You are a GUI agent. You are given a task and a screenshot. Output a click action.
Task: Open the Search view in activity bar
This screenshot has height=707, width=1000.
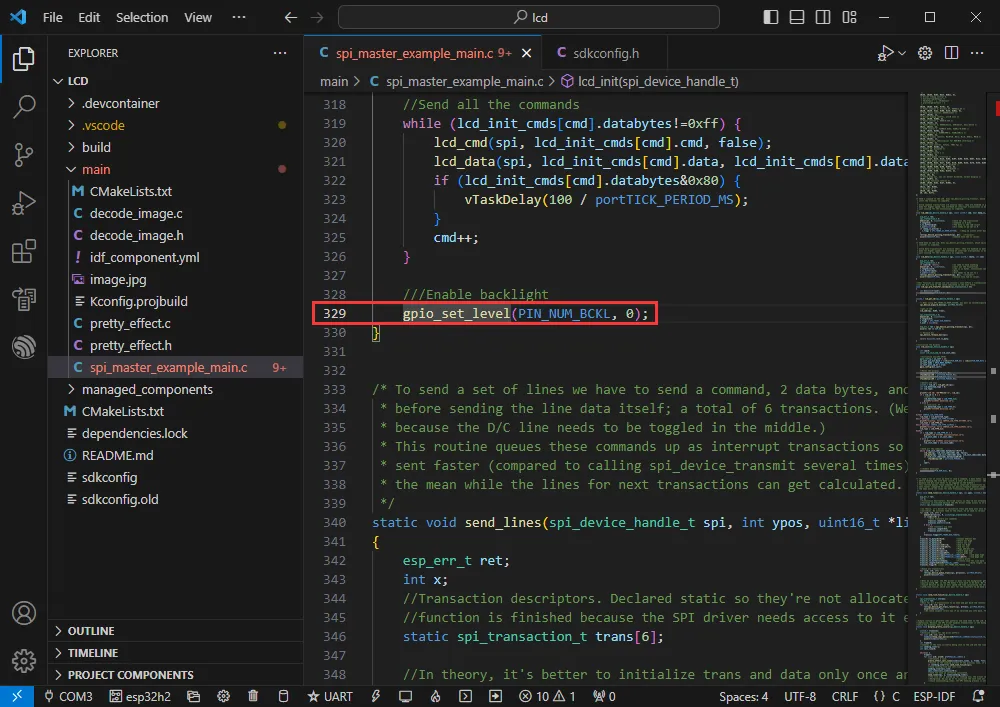coord(24,106)
